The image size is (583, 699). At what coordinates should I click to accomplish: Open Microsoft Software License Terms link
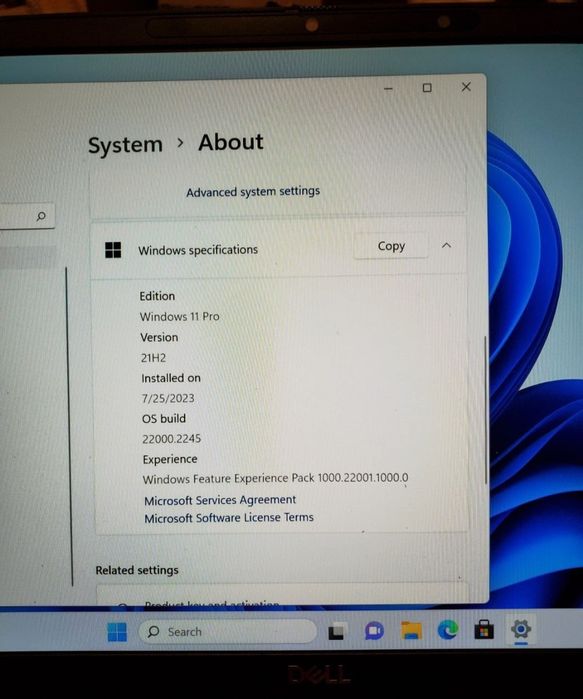coord(229,518)
